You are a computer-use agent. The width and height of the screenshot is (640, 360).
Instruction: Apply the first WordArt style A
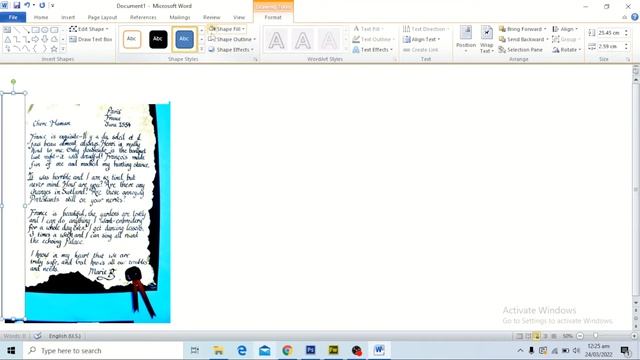(x=276, y=40)
